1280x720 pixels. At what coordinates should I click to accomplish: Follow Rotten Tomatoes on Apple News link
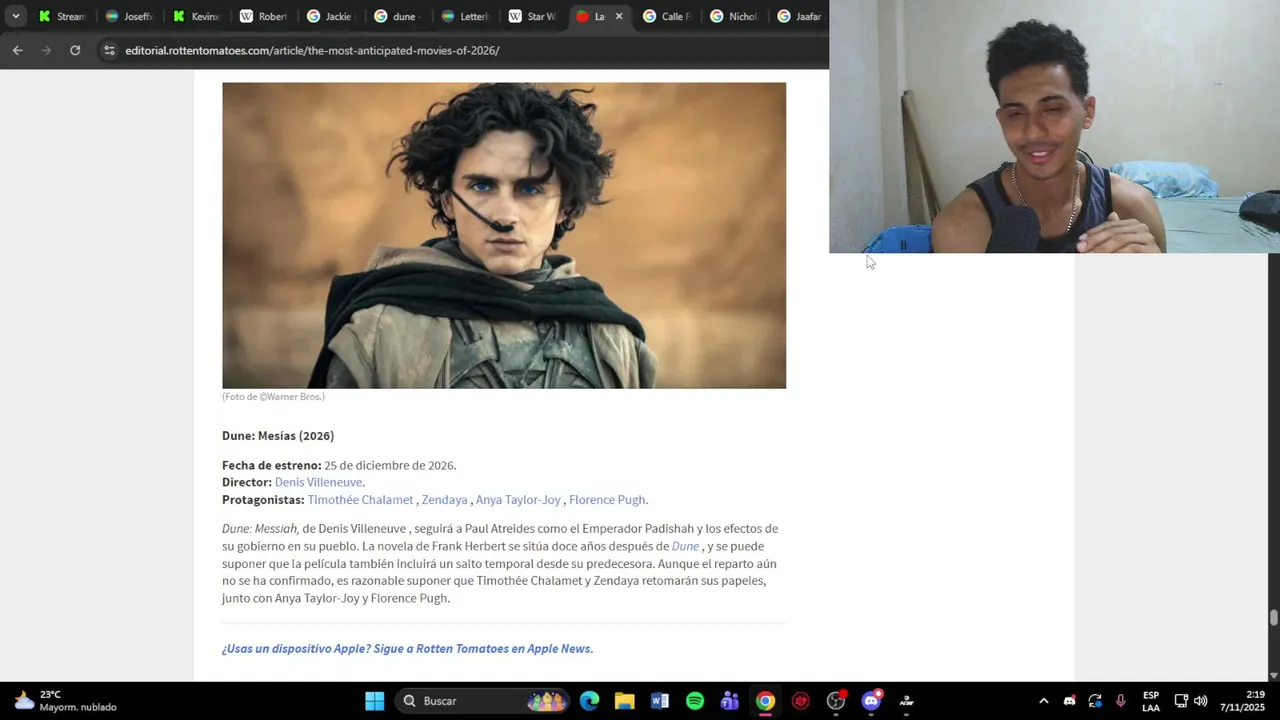[x=407, y=649]
